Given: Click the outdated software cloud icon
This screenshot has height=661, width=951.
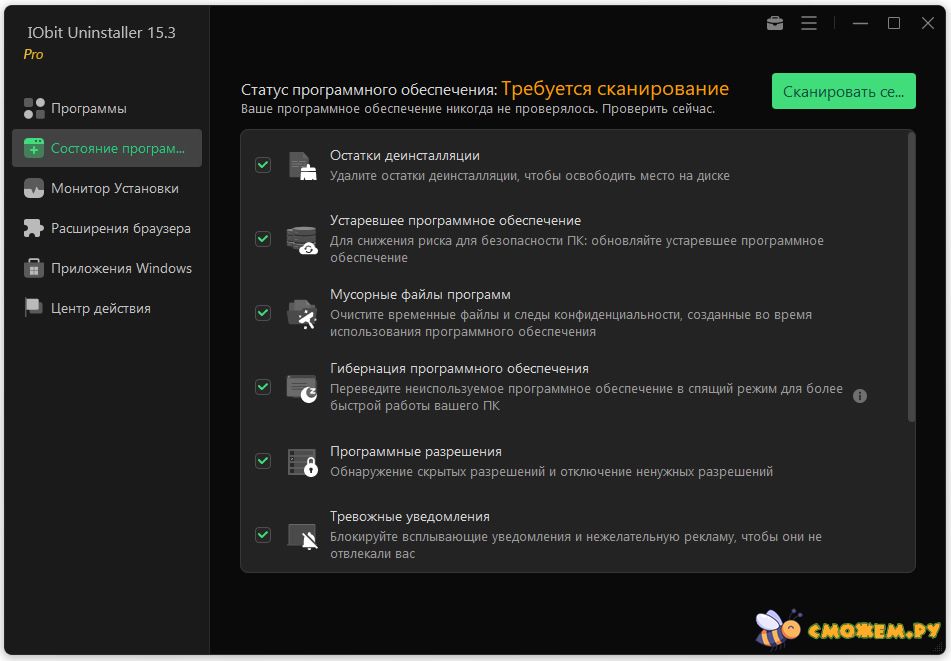Looking at the screenshot, I should point(302,240).
